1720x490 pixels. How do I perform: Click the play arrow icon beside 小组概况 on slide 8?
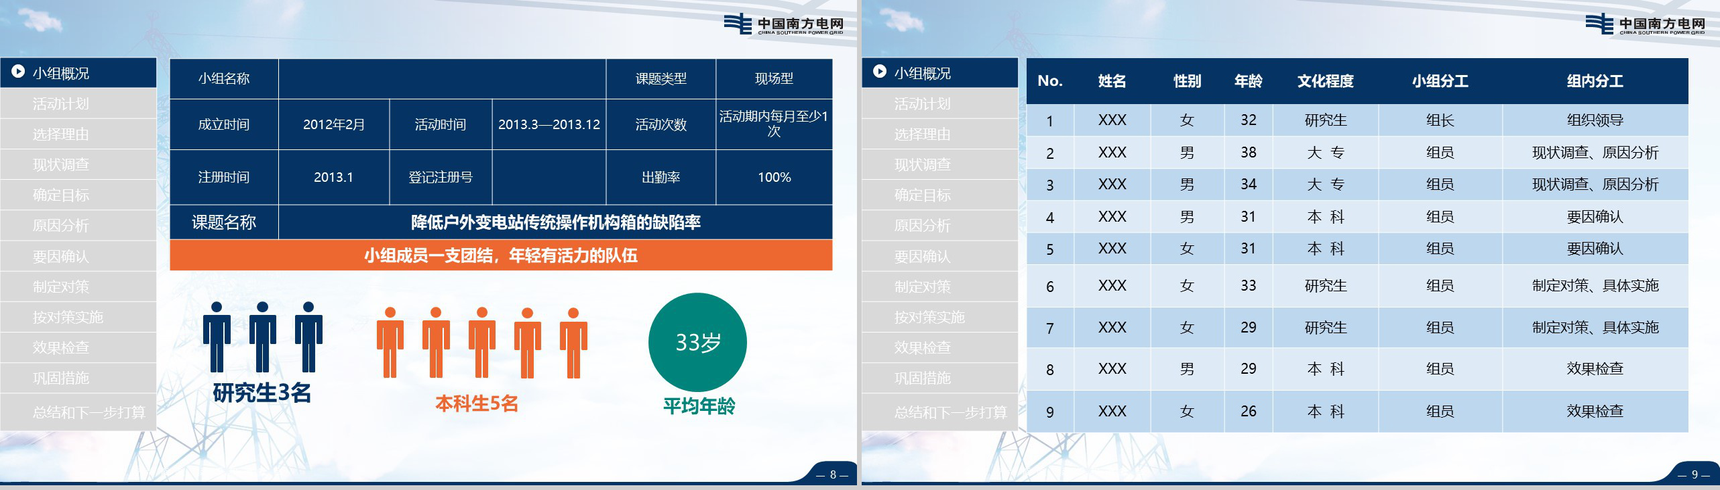pyautogui.click(x=18, y=72)
